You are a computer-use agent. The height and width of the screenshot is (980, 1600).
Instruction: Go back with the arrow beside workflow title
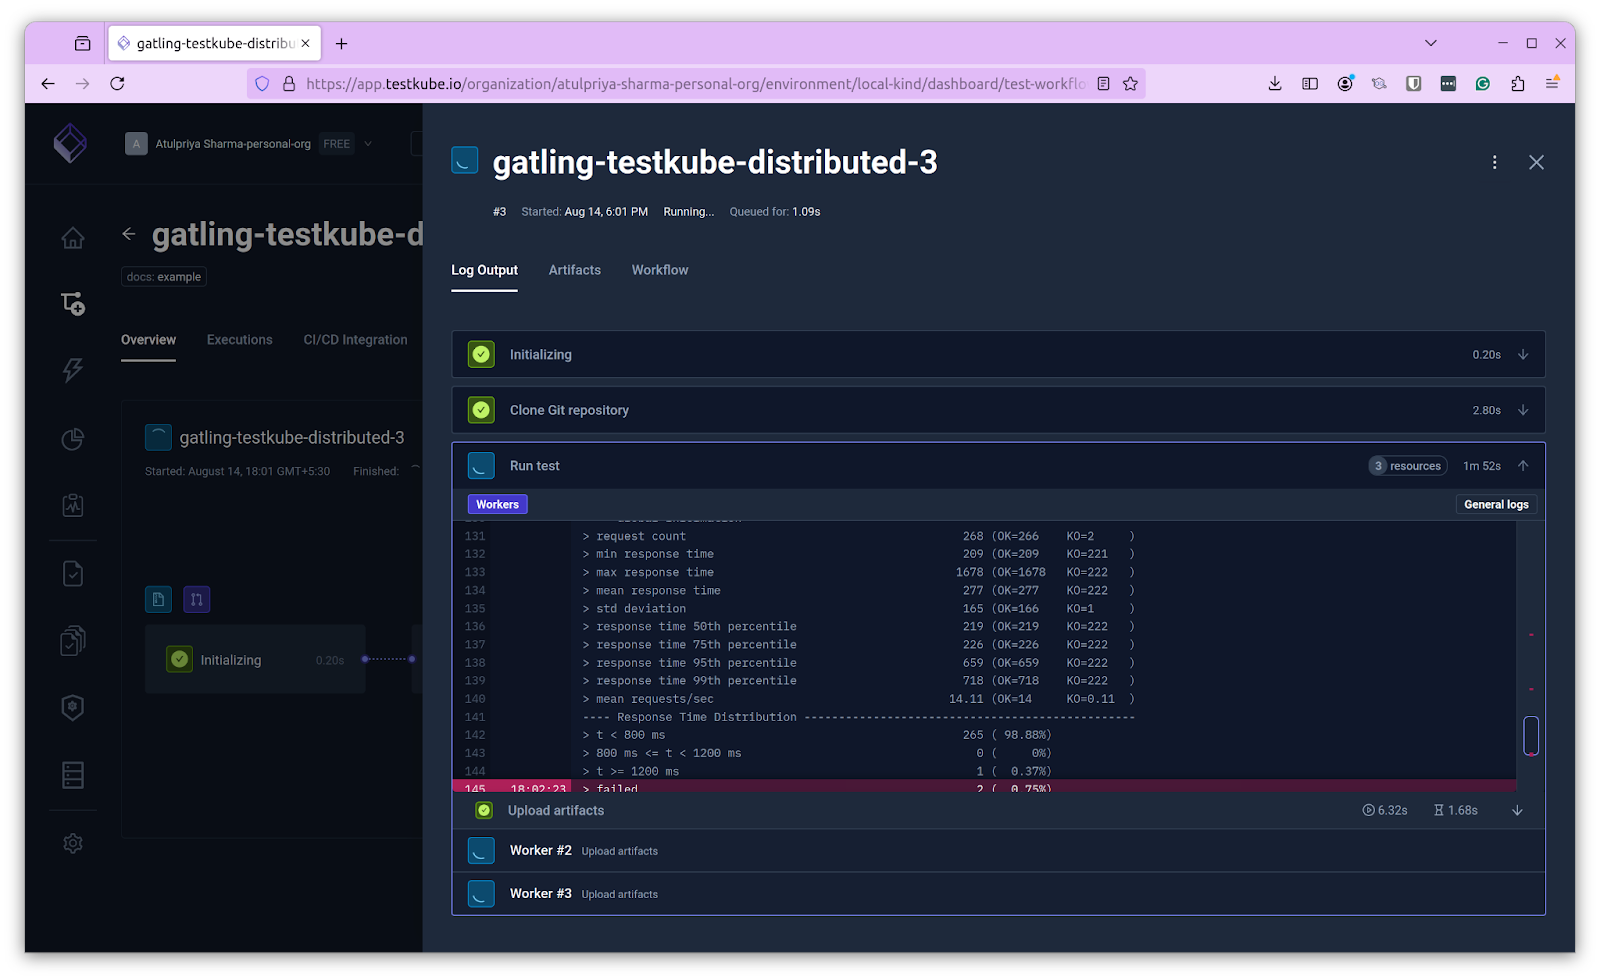[x=129, y=234]
